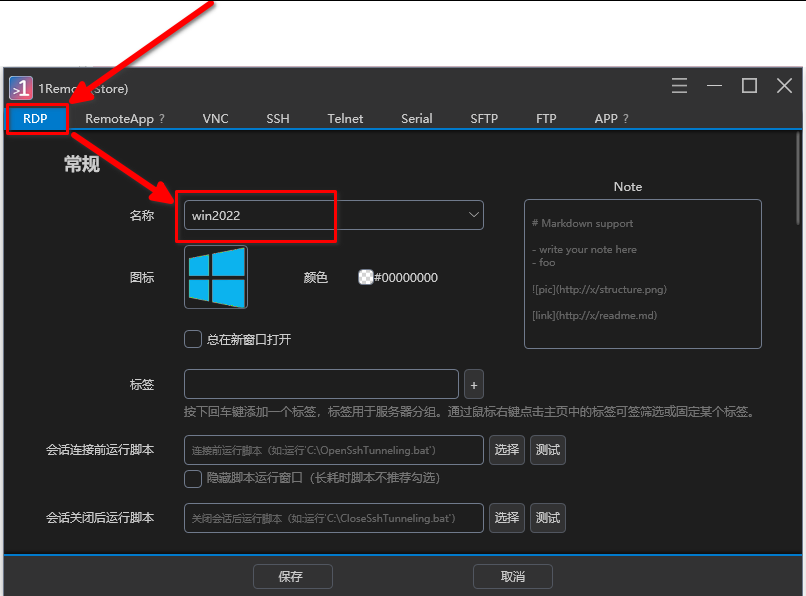The image size is (806, 596).
Task: Minimize the 1Remote window
Action: pyautogui.click(x=714, y=86)
